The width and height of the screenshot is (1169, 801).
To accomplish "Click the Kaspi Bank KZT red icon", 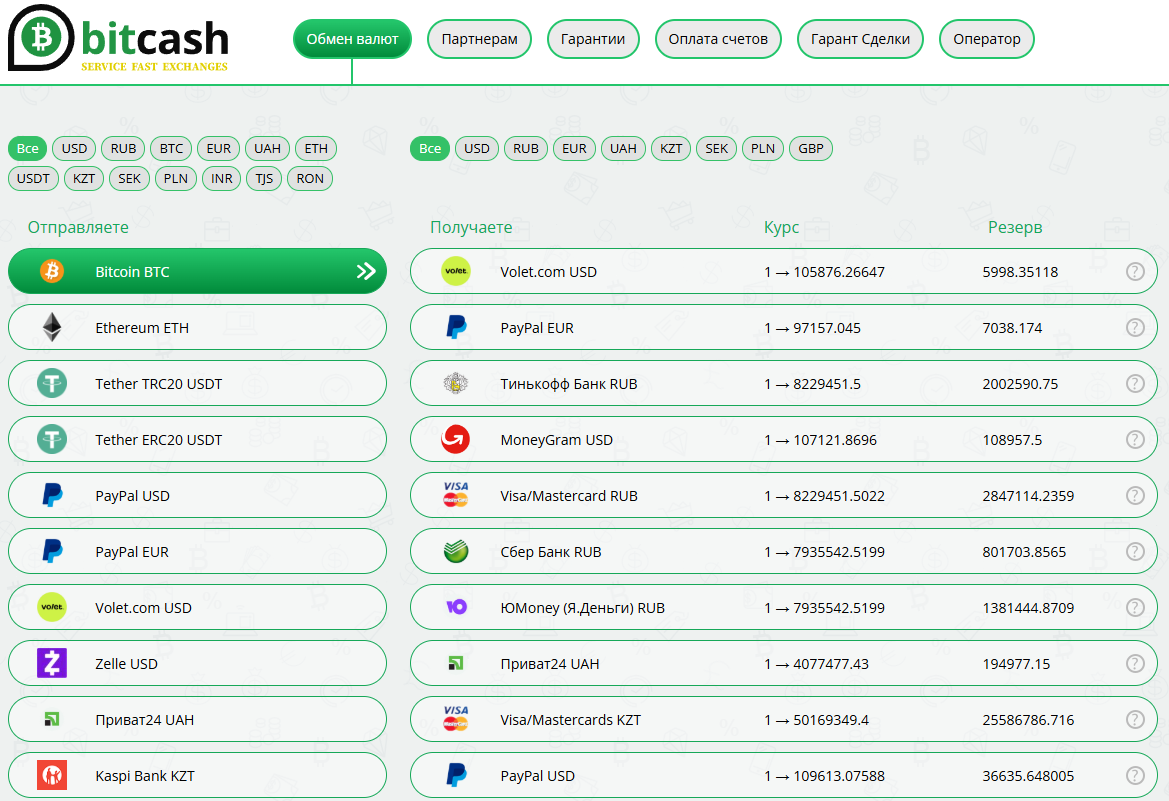I will tap(51, 775).
